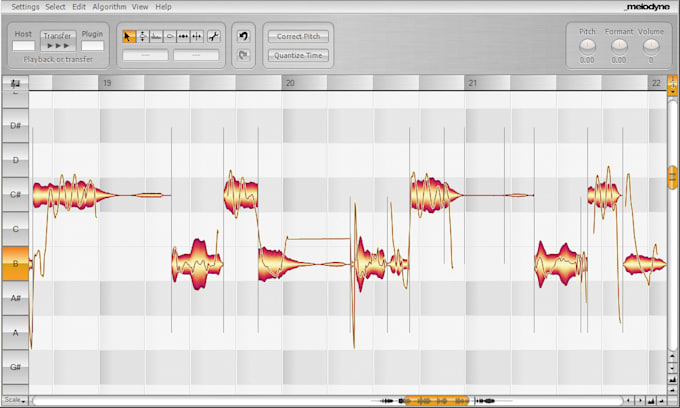The width and height of the screenshot is (680, 408).
Task: Click the Melodyne logo
Action: tap(647, 7)
